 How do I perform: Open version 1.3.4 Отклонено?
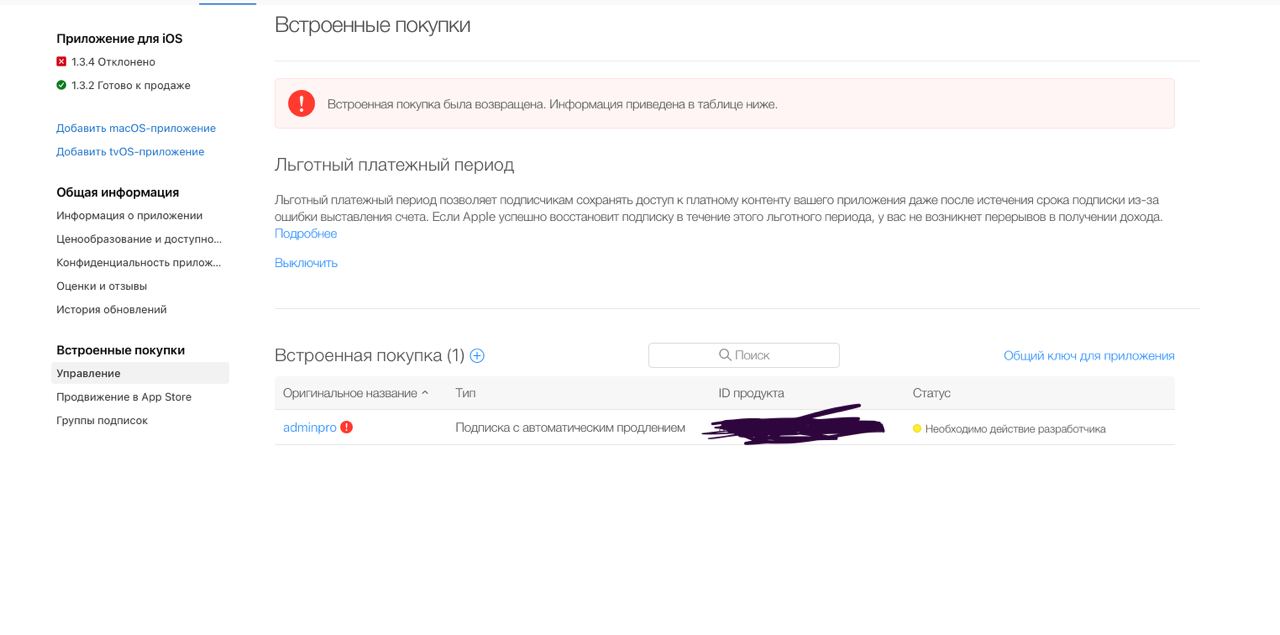(x=113, y=62)
